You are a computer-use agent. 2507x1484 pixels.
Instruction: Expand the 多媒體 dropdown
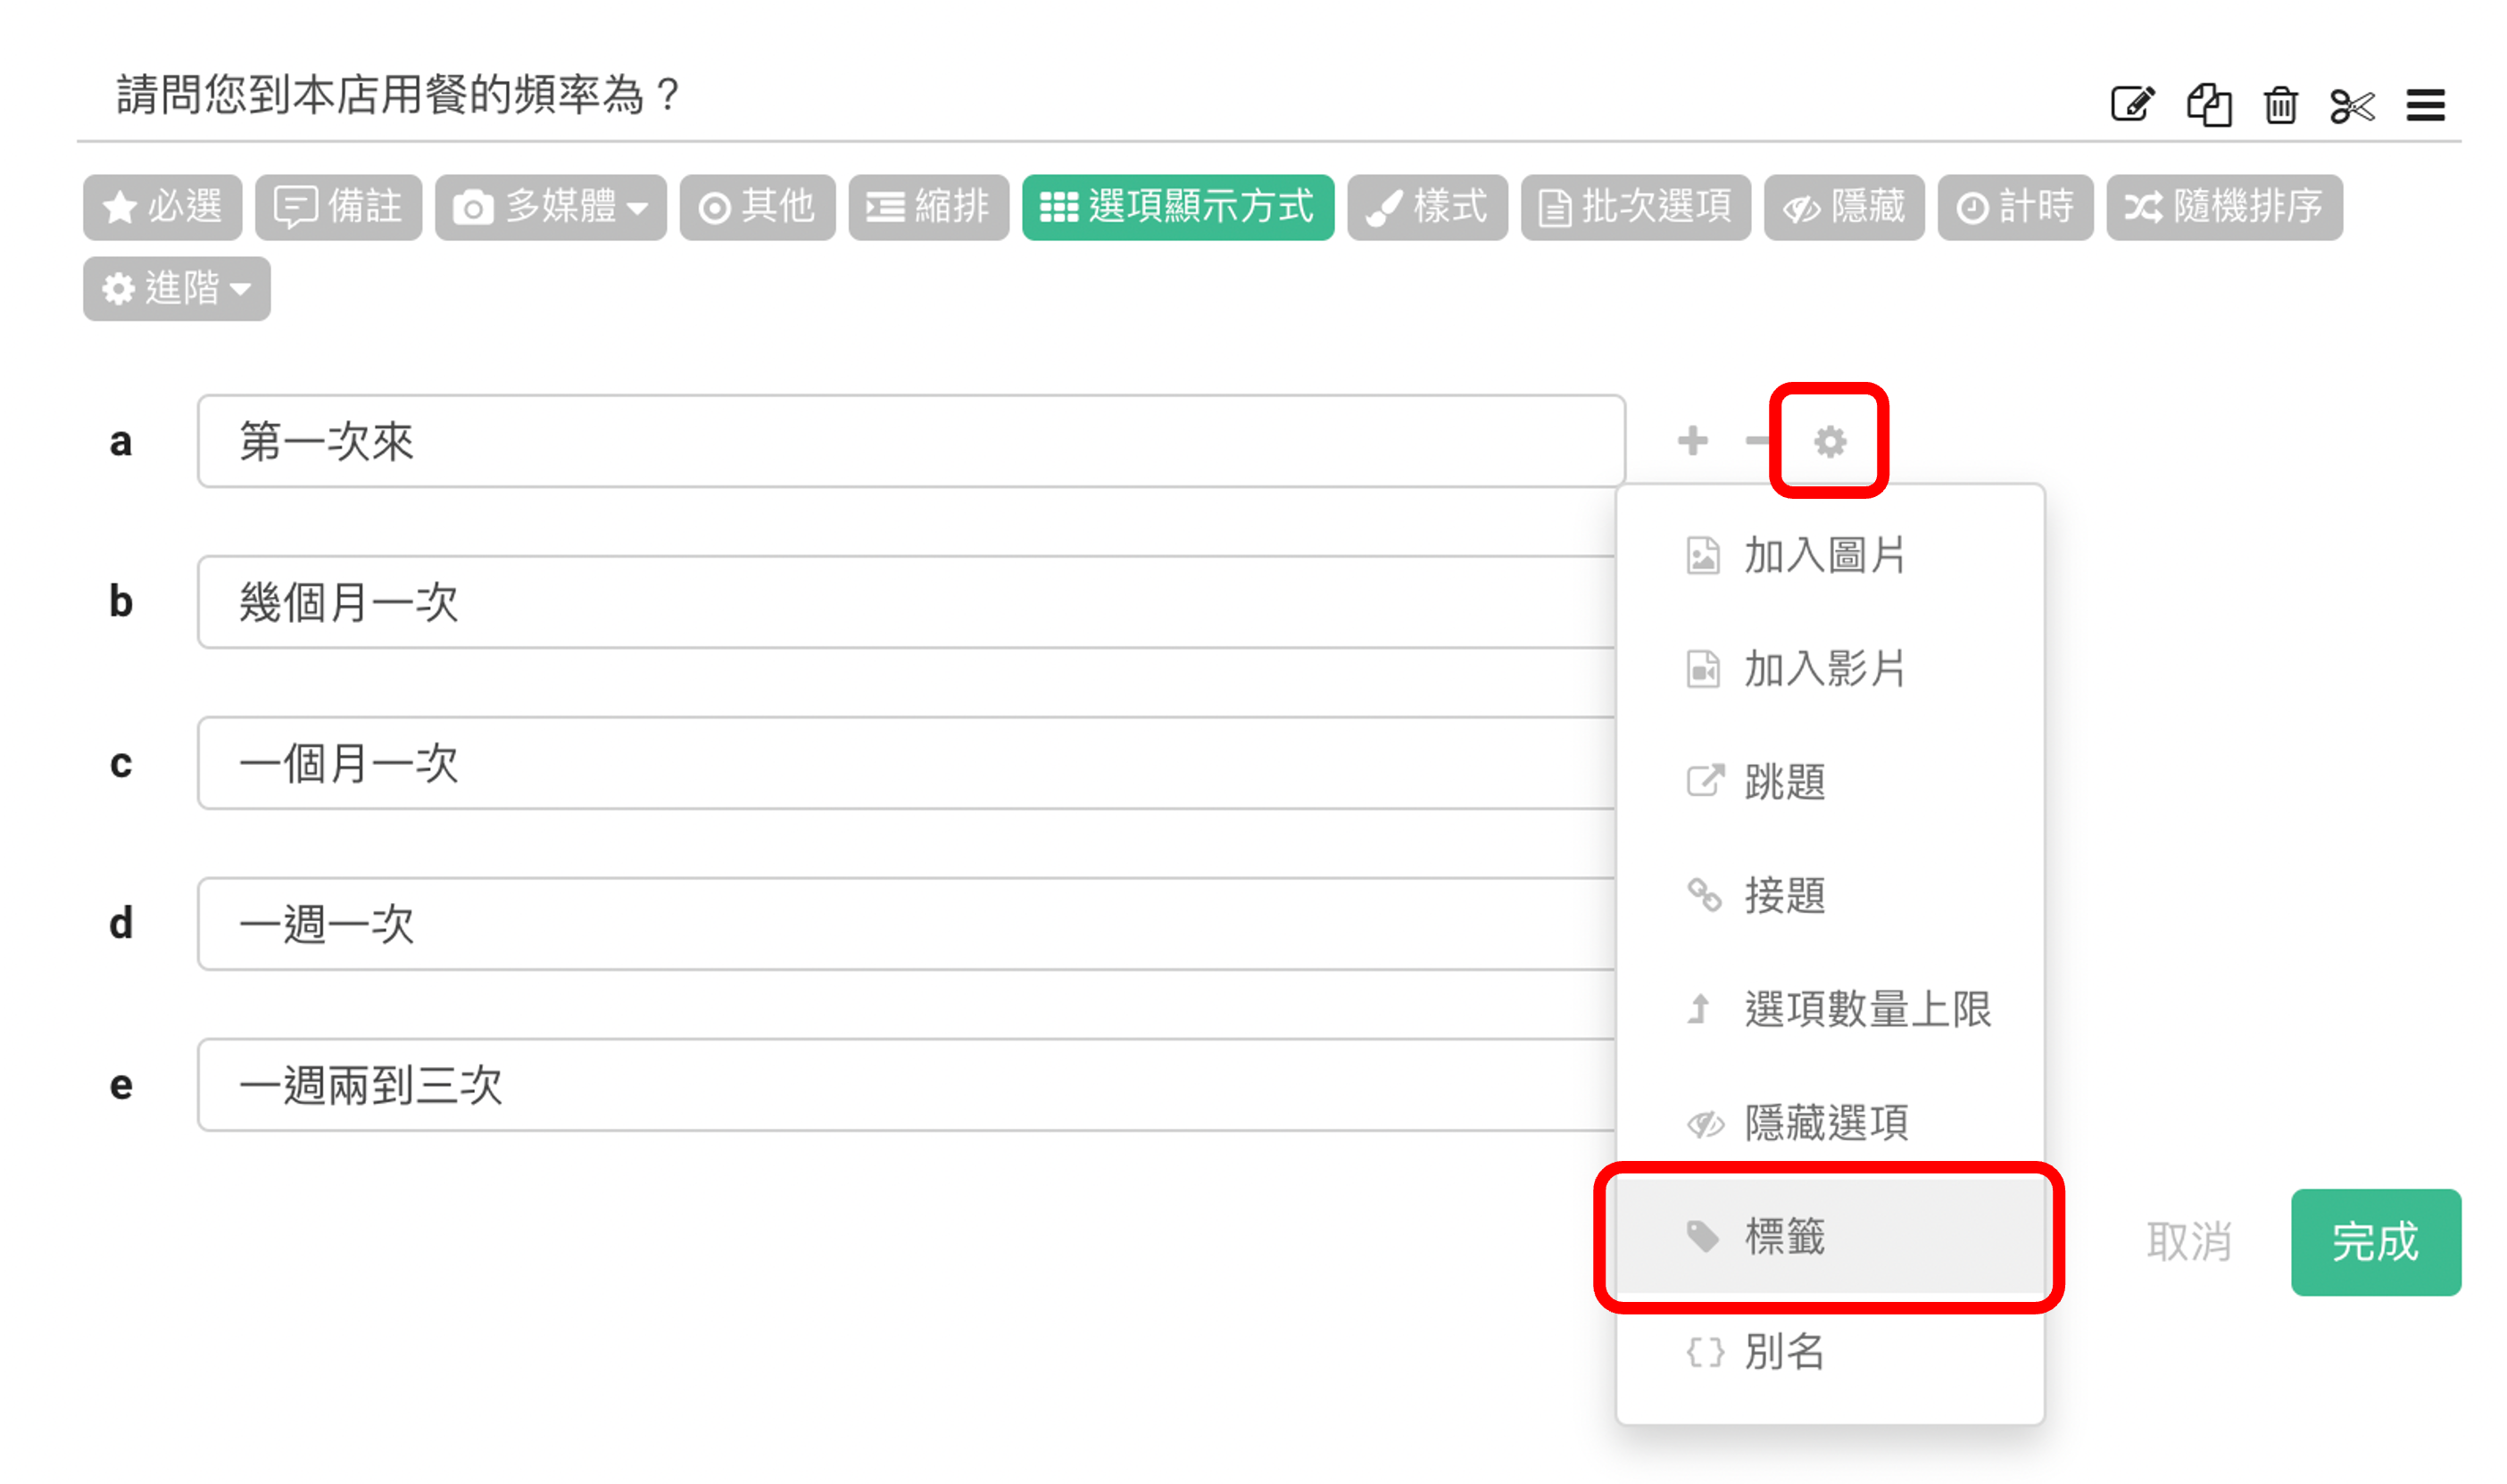click(550, 207)
